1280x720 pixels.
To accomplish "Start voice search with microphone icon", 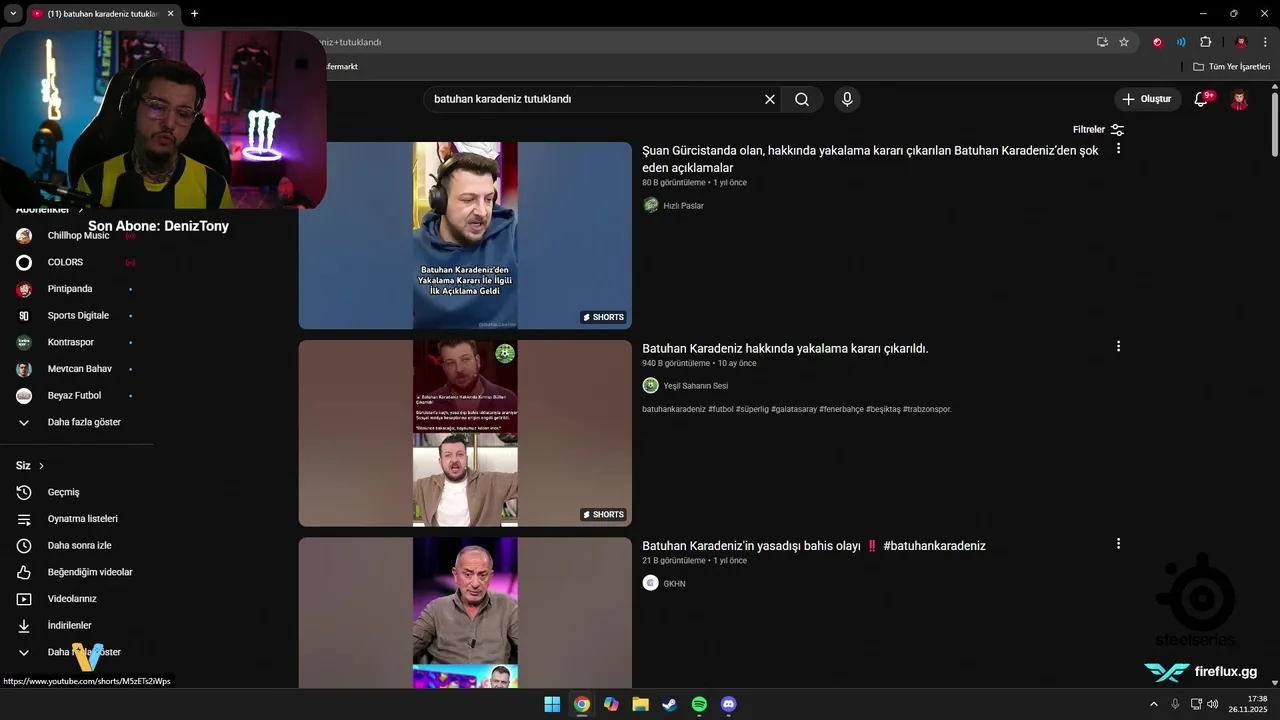I will coord(847,99).
